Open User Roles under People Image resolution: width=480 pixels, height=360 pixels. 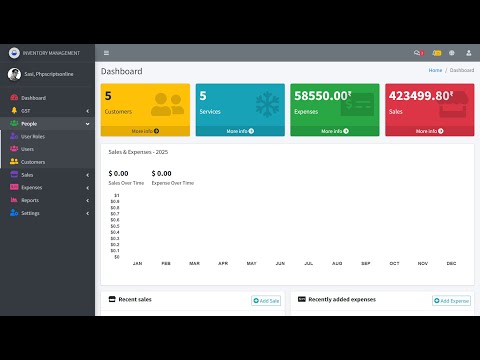coord(47,136)
